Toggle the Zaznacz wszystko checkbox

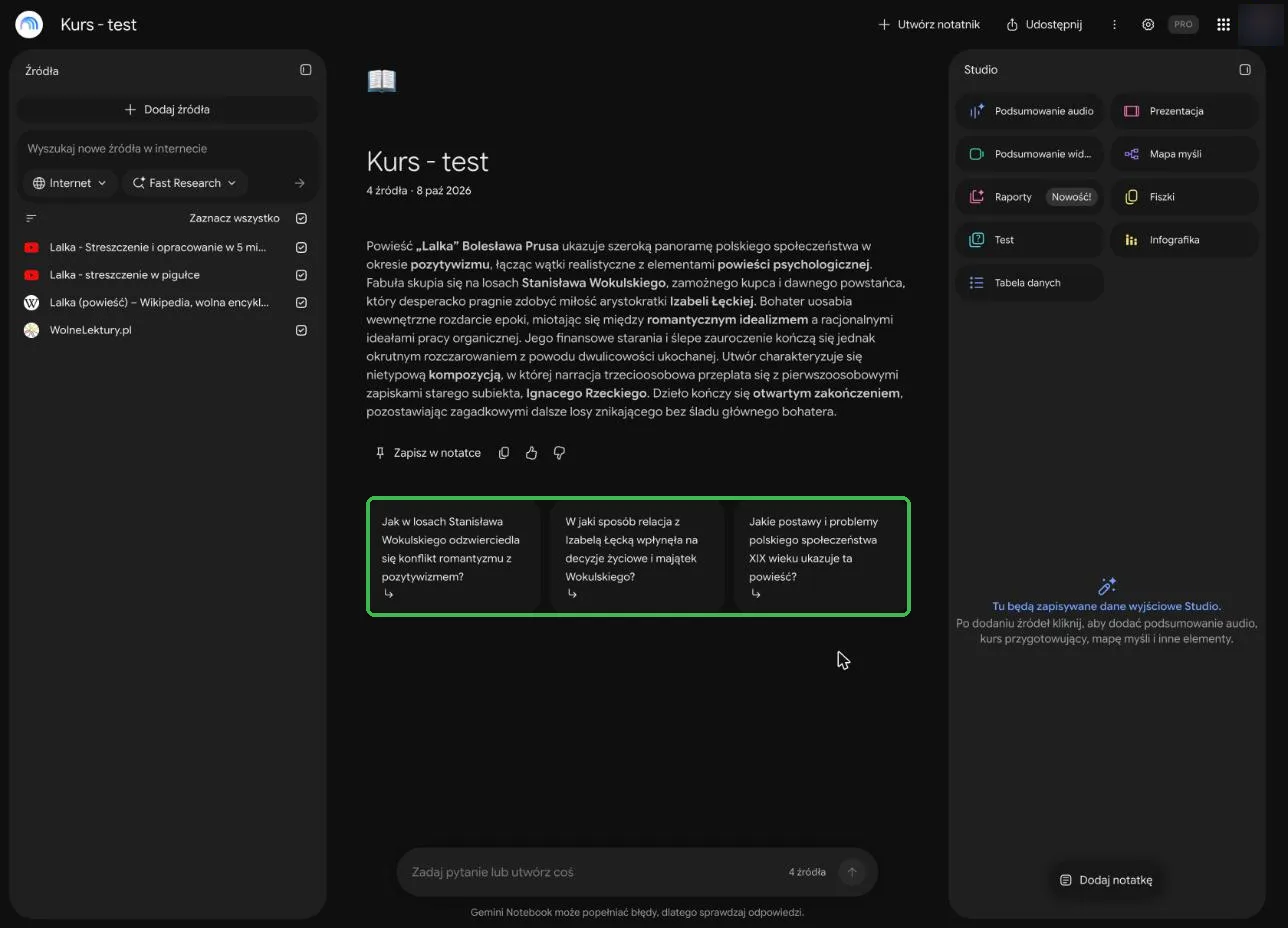[301, 218]
